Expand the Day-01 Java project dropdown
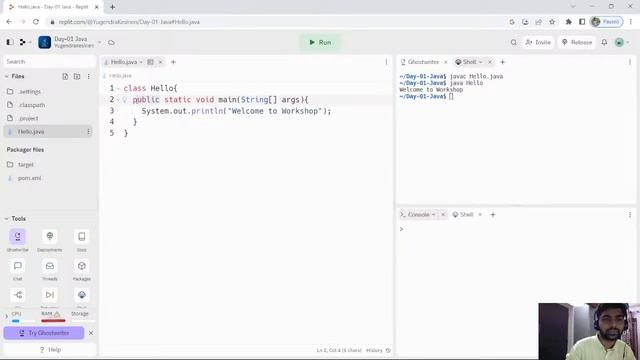Viewport: 640px width, 360px height. [99, 42]
